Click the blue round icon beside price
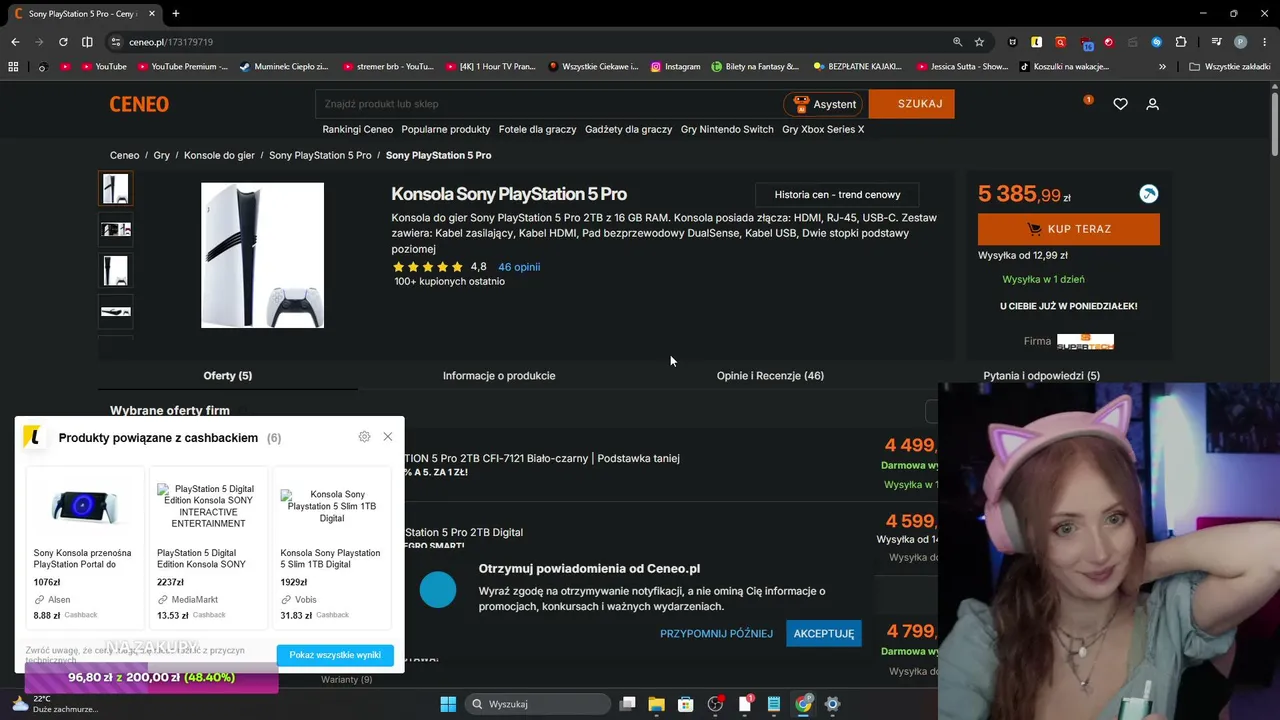The image size is (1280, 720). point(1149,194)
